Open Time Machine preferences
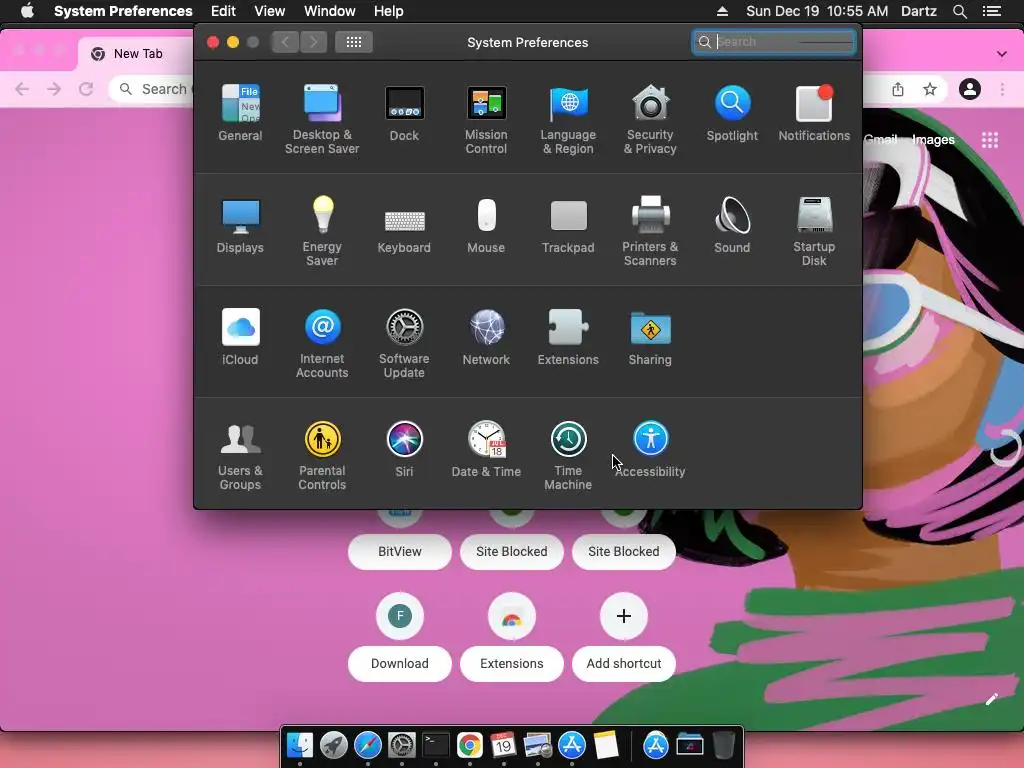The image size is (1024, 768). pos(568,456)
